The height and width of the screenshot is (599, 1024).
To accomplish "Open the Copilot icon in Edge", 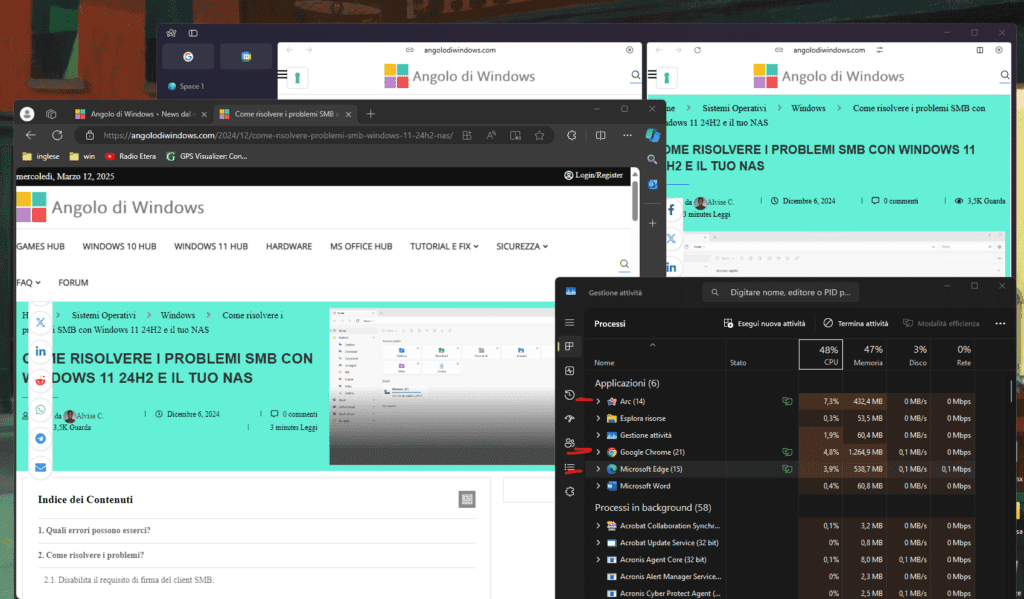I will click(x=652, y=135).
